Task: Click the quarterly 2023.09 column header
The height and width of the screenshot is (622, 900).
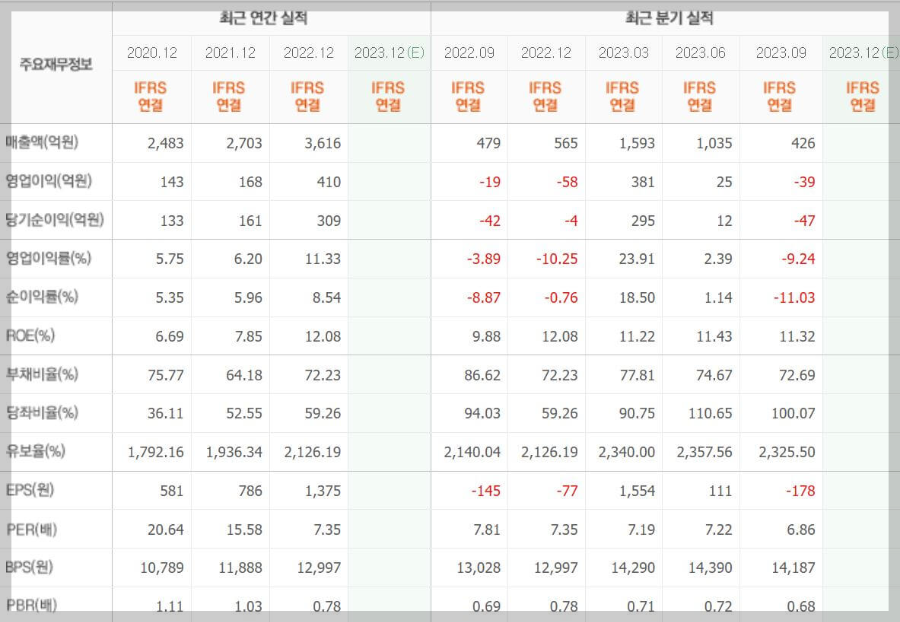Action: (781, 53)
